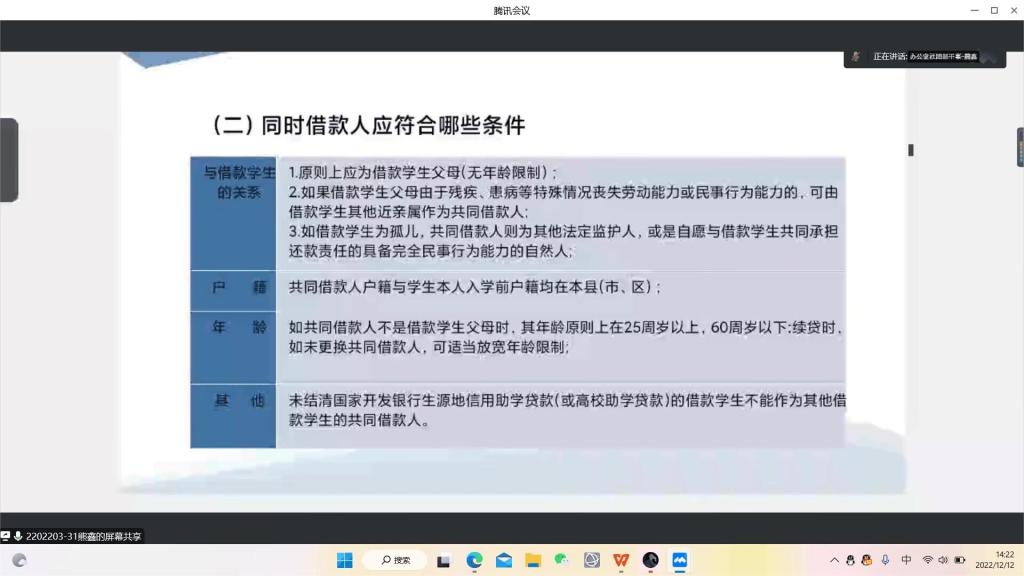Click the screen share icon beside 2202203-31
This screenshot has height=576, width=1024.
click(5, 536)
